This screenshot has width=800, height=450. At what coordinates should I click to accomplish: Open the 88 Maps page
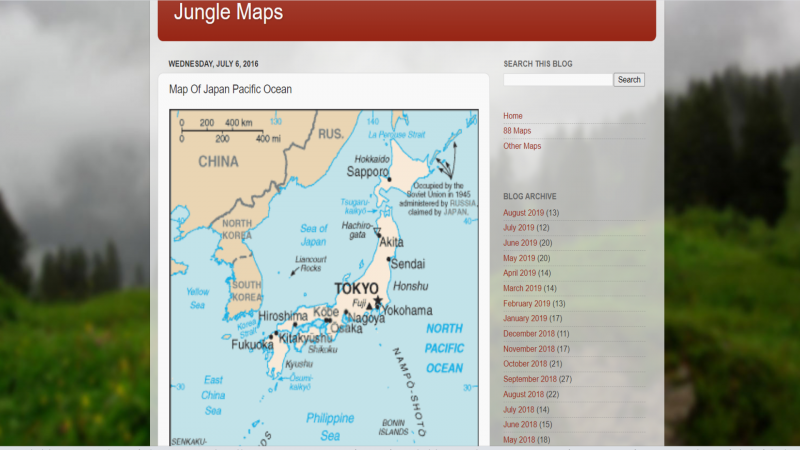click(517, 131)
